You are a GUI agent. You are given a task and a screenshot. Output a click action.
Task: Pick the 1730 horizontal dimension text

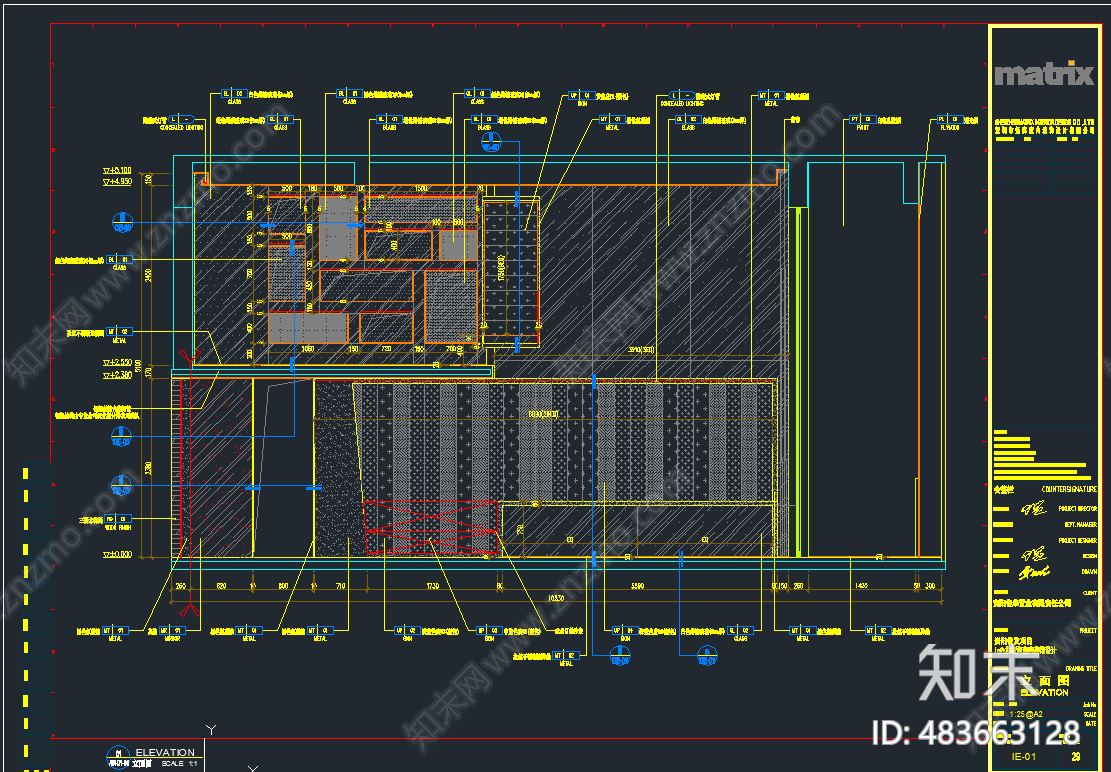(432, 586)
